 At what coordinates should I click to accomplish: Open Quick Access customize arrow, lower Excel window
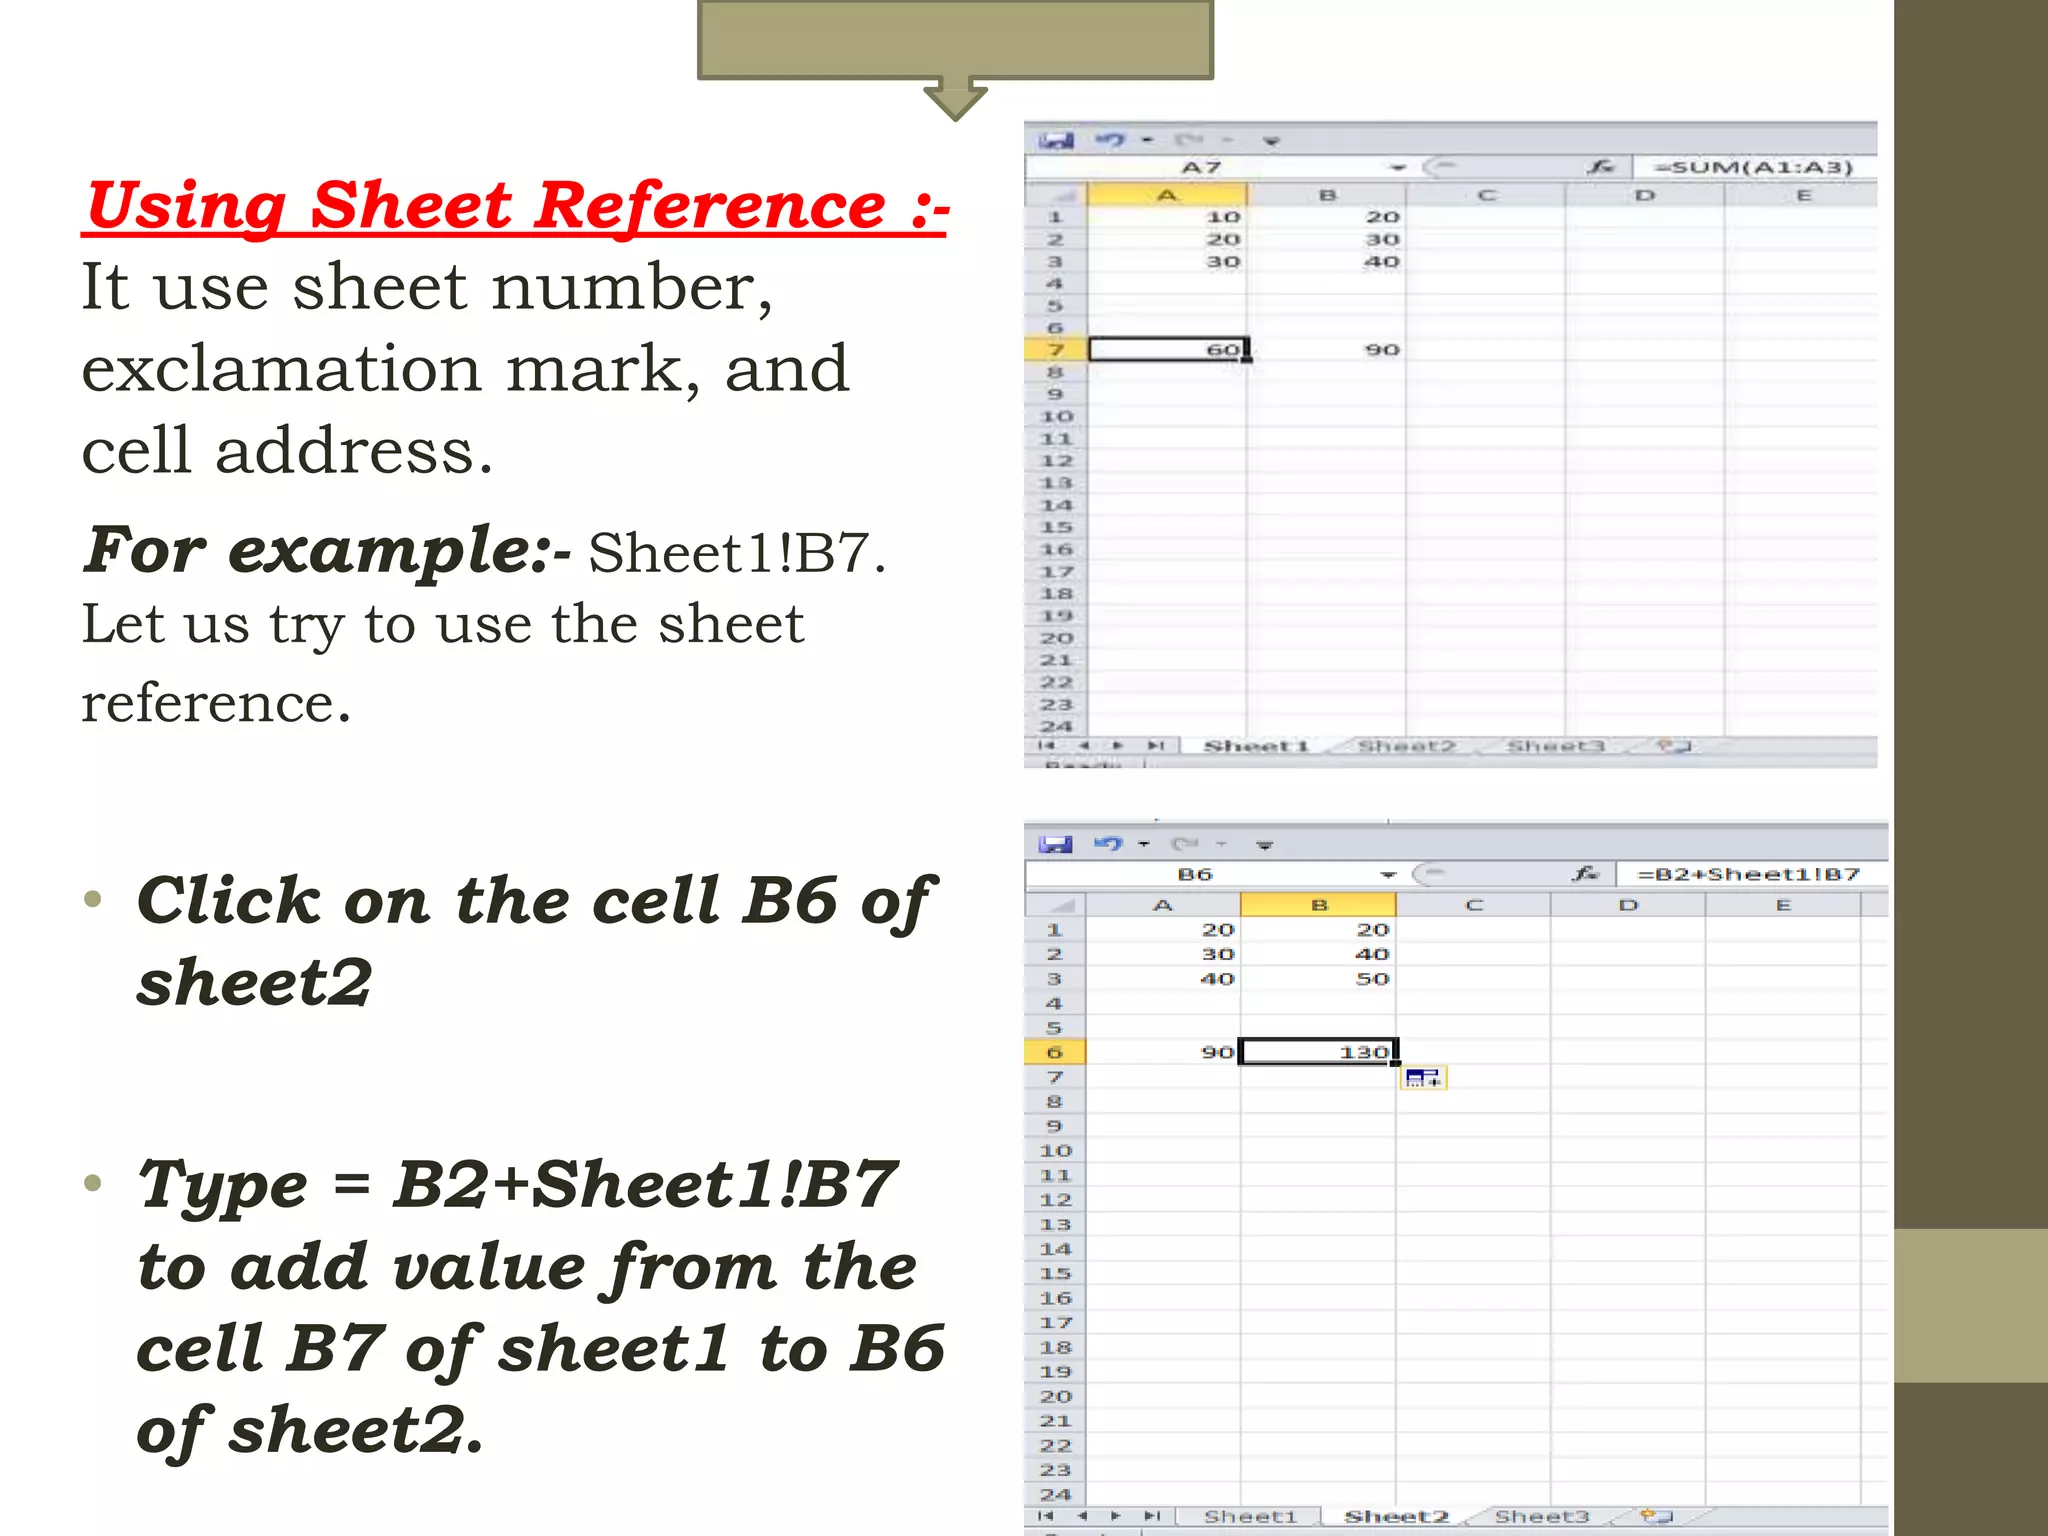pyautogui.click(x=1265, y=846)
